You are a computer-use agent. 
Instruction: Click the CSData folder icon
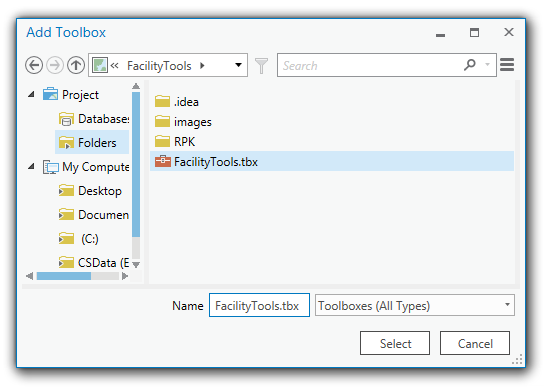66,262
